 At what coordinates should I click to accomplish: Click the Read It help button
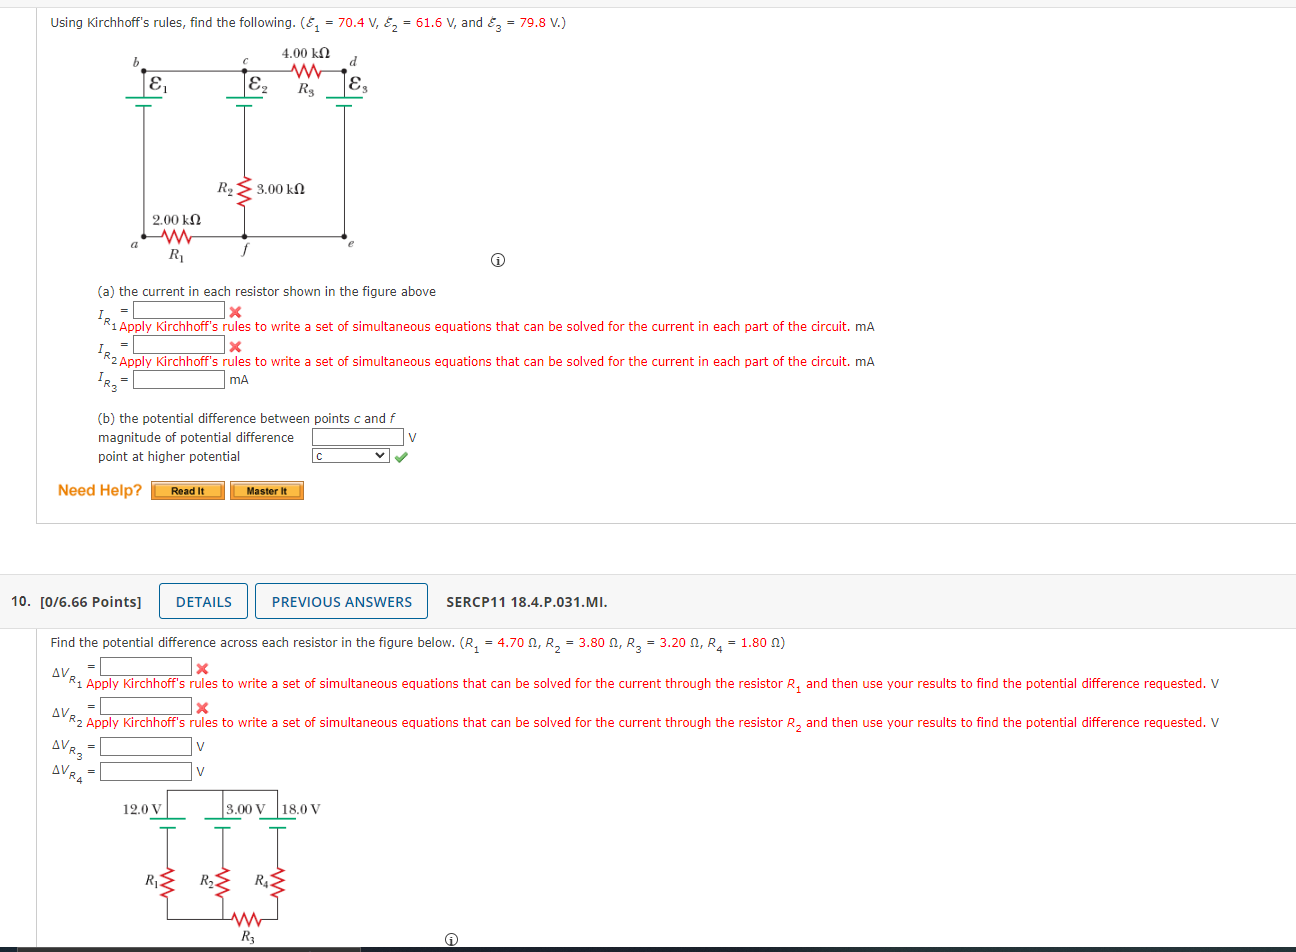pos(187,490)
